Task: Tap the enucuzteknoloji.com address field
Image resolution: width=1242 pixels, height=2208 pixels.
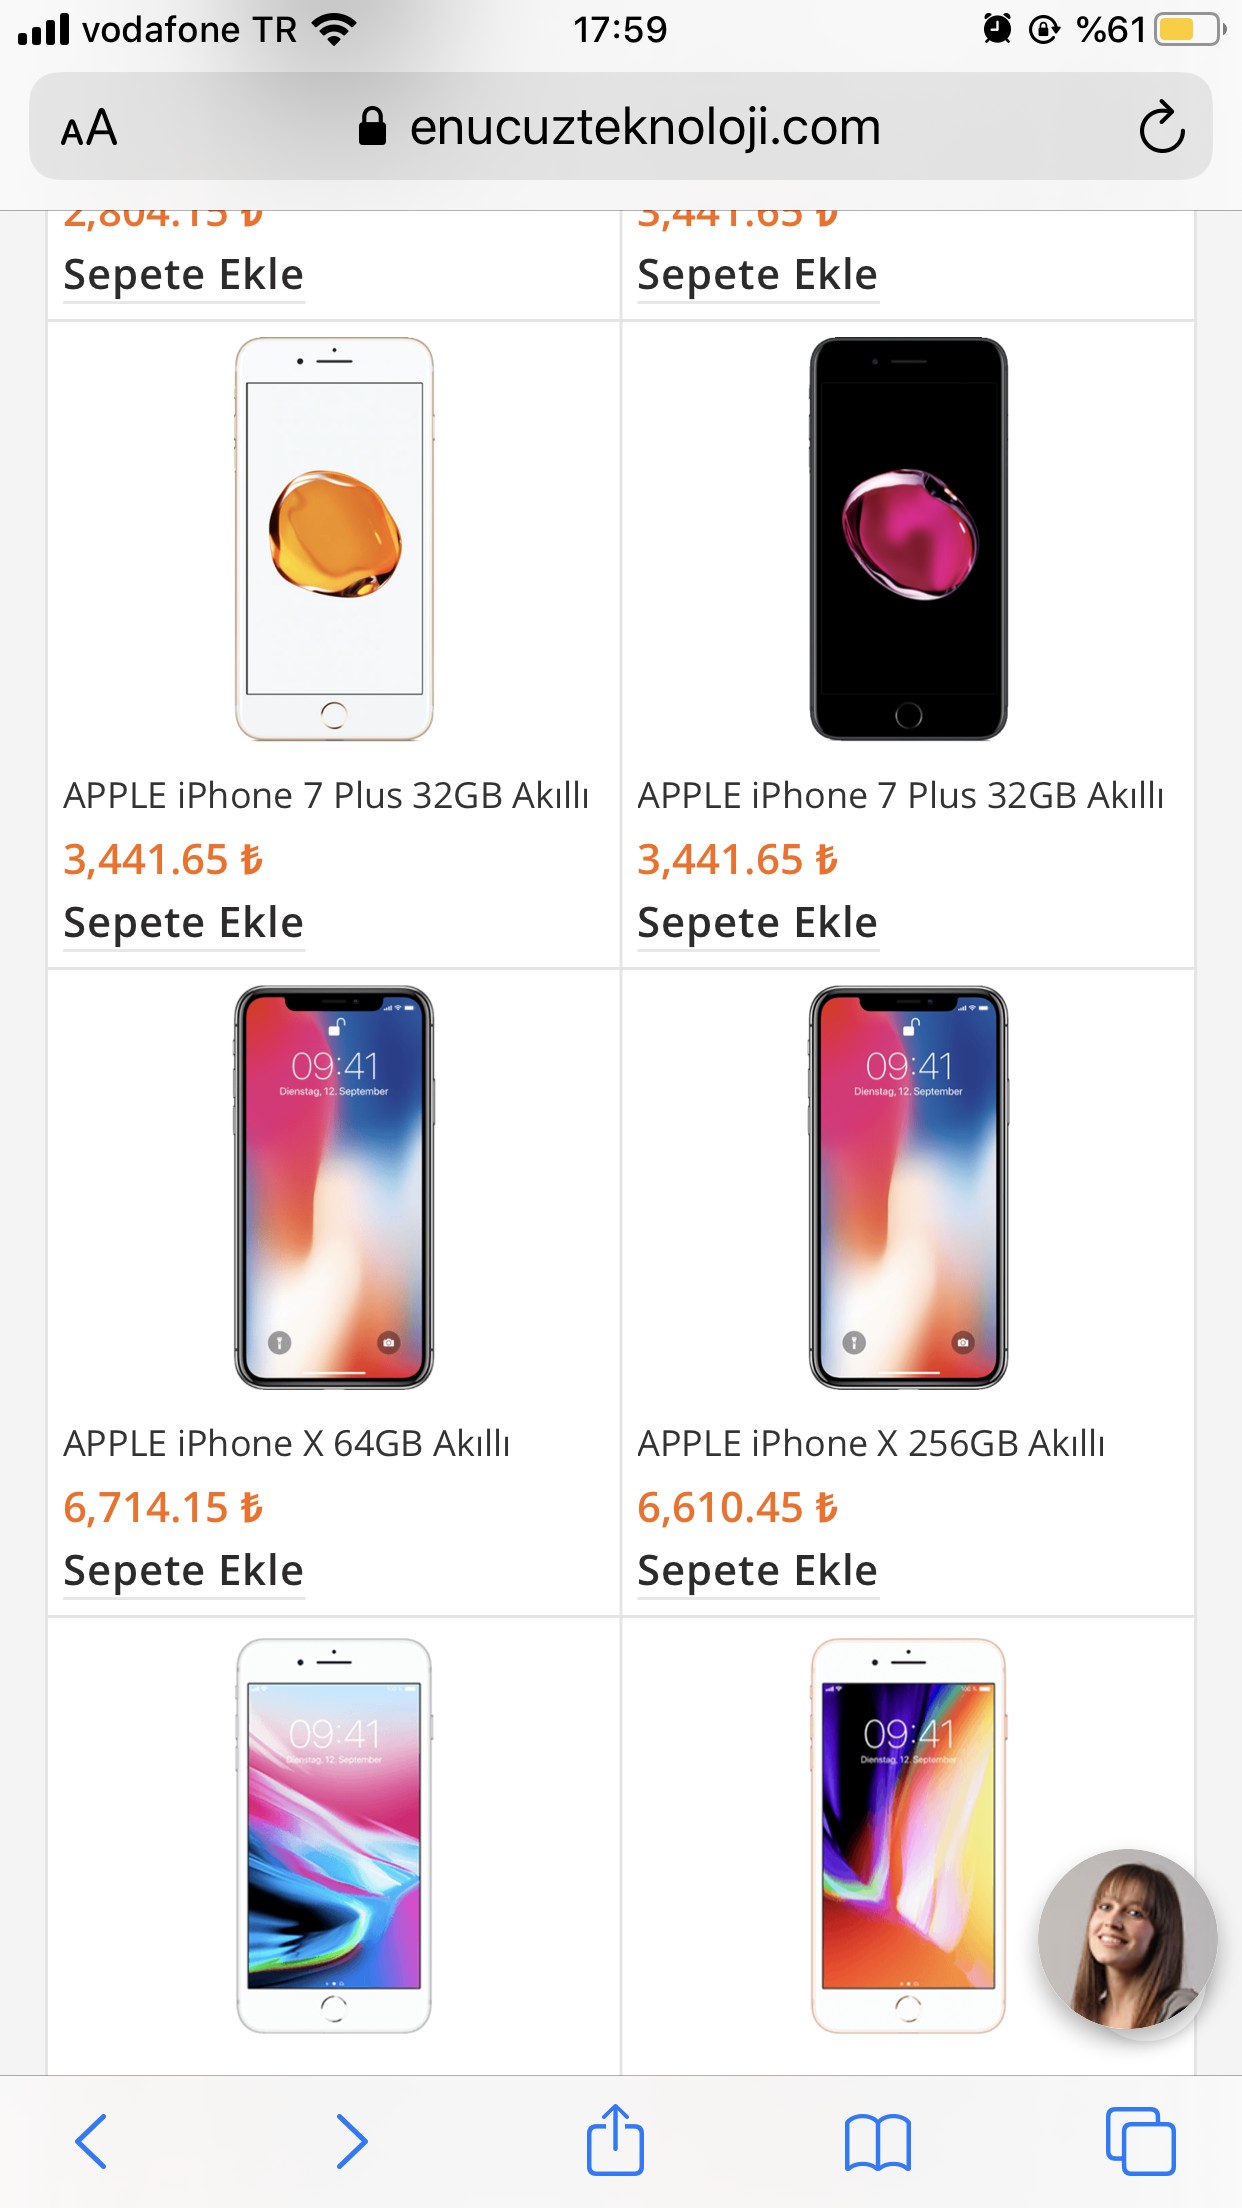Action: click(645, 127)
